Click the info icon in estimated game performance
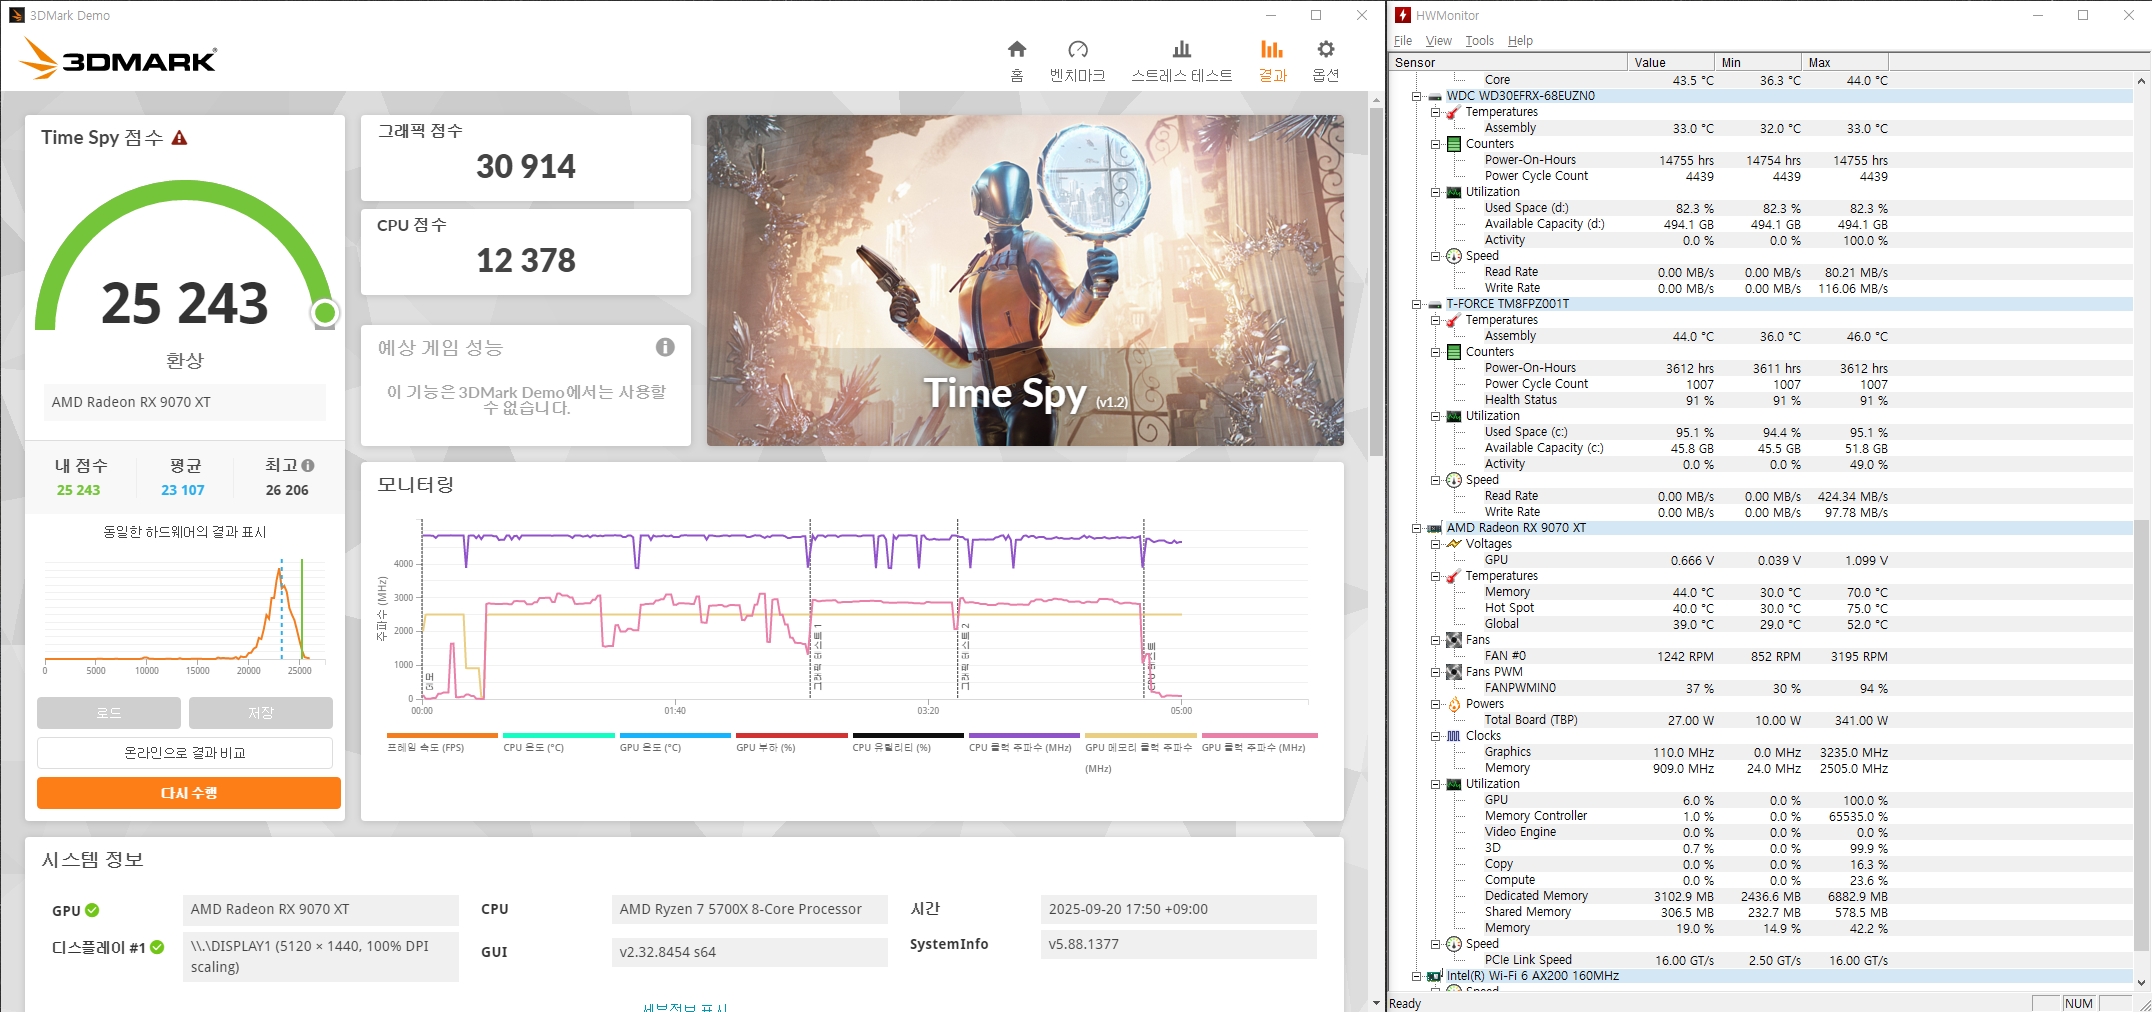The image size is (2152, 1012). [665, 347]
